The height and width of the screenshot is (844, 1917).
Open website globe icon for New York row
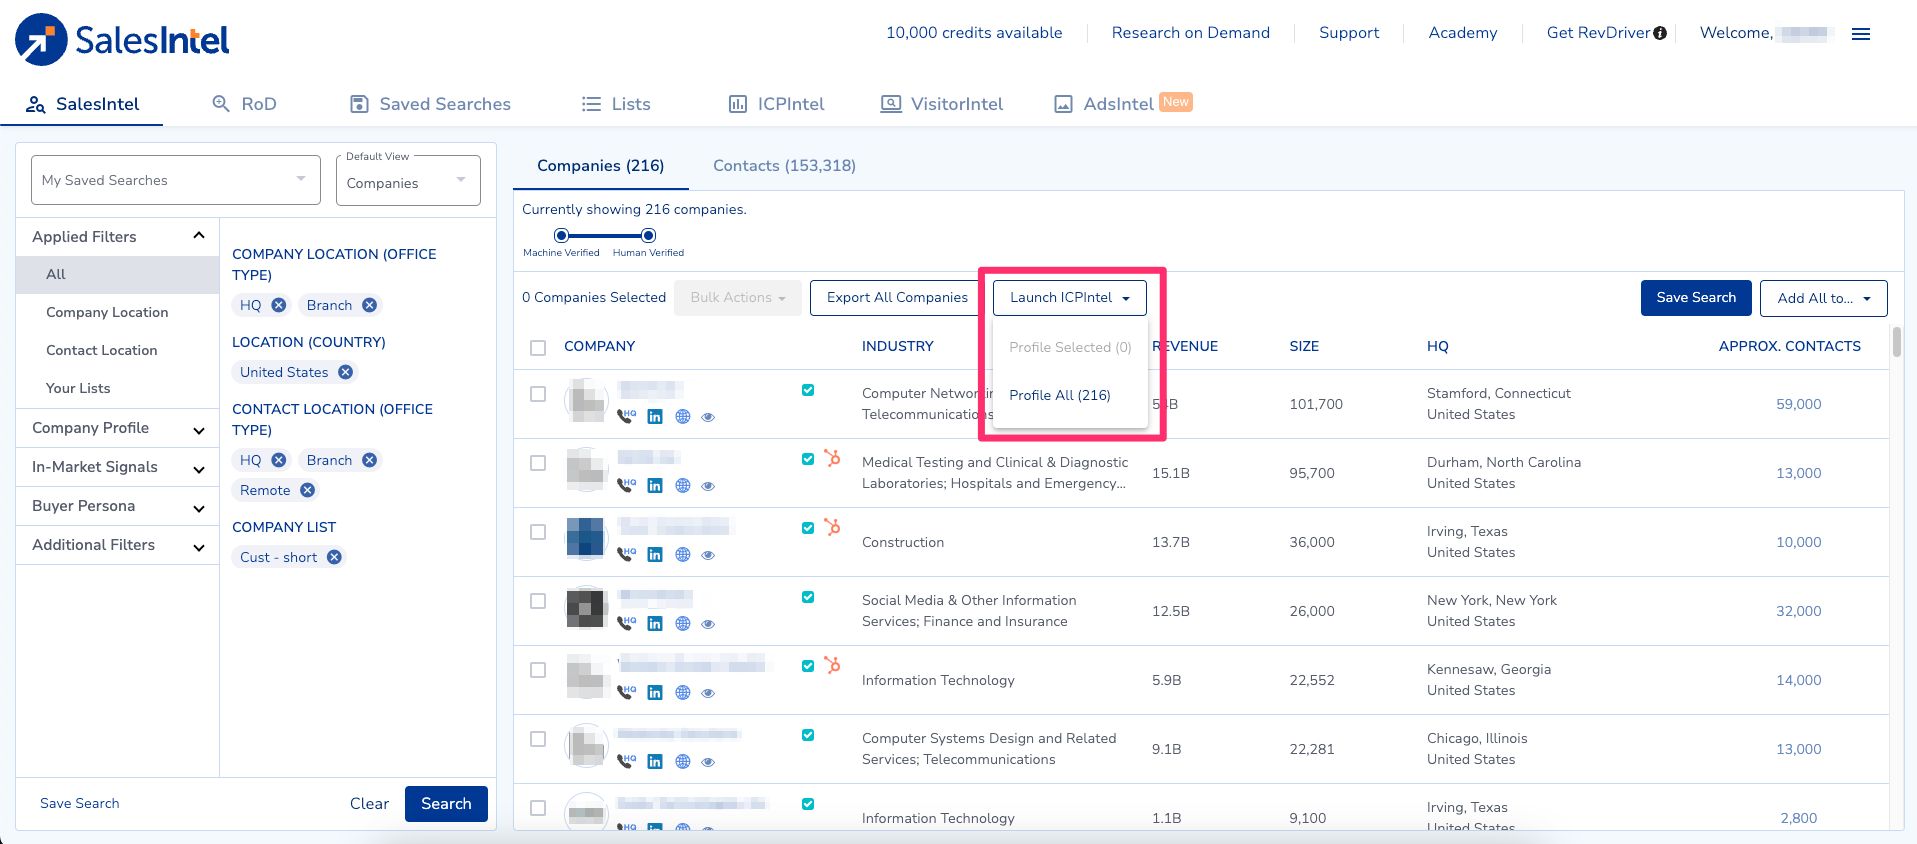pos(683,624)
